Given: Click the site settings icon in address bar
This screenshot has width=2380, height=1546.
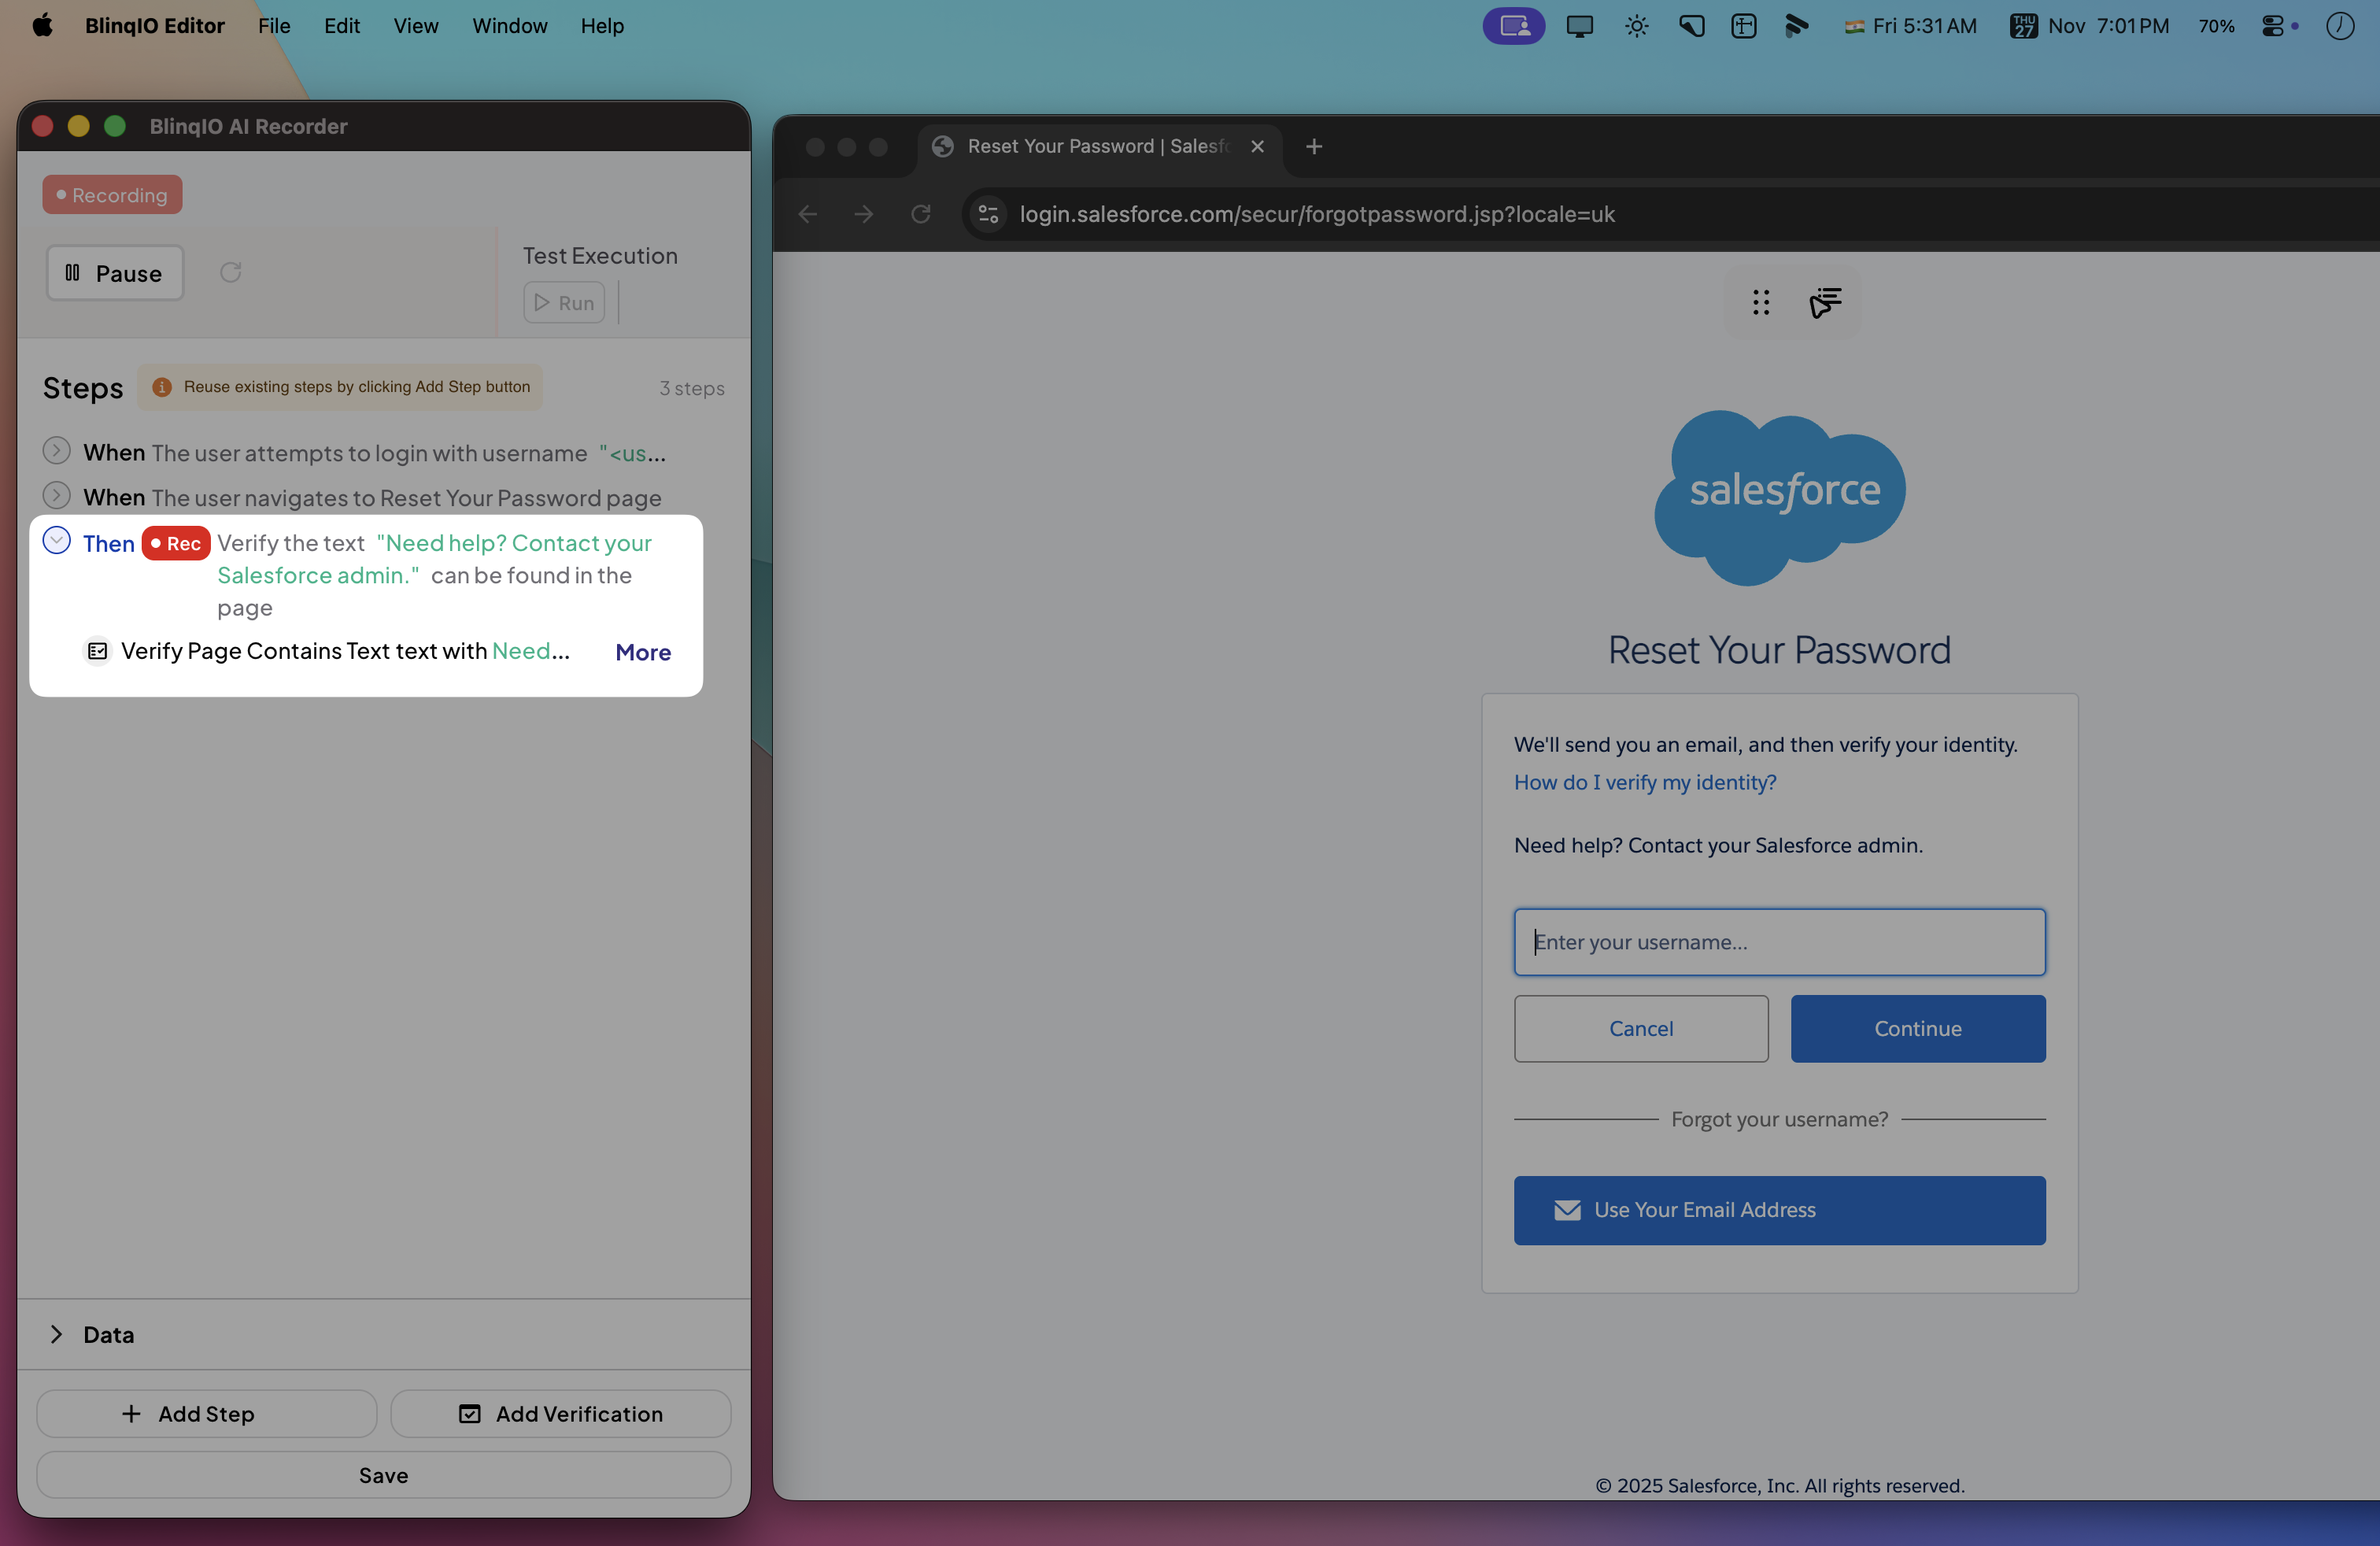Looking at the screenshot, I should [x=988, y=214].
